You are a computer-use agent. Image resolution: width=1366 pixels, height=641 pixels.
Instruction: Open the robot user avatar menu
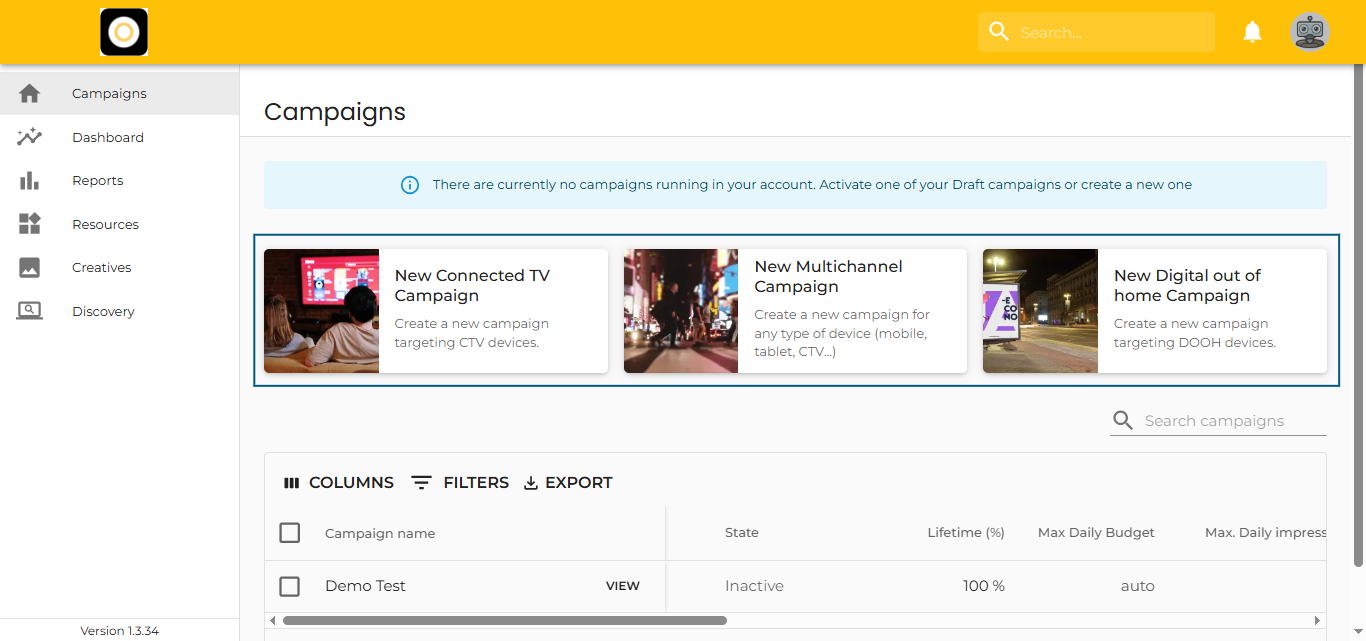coord(1309,32)
